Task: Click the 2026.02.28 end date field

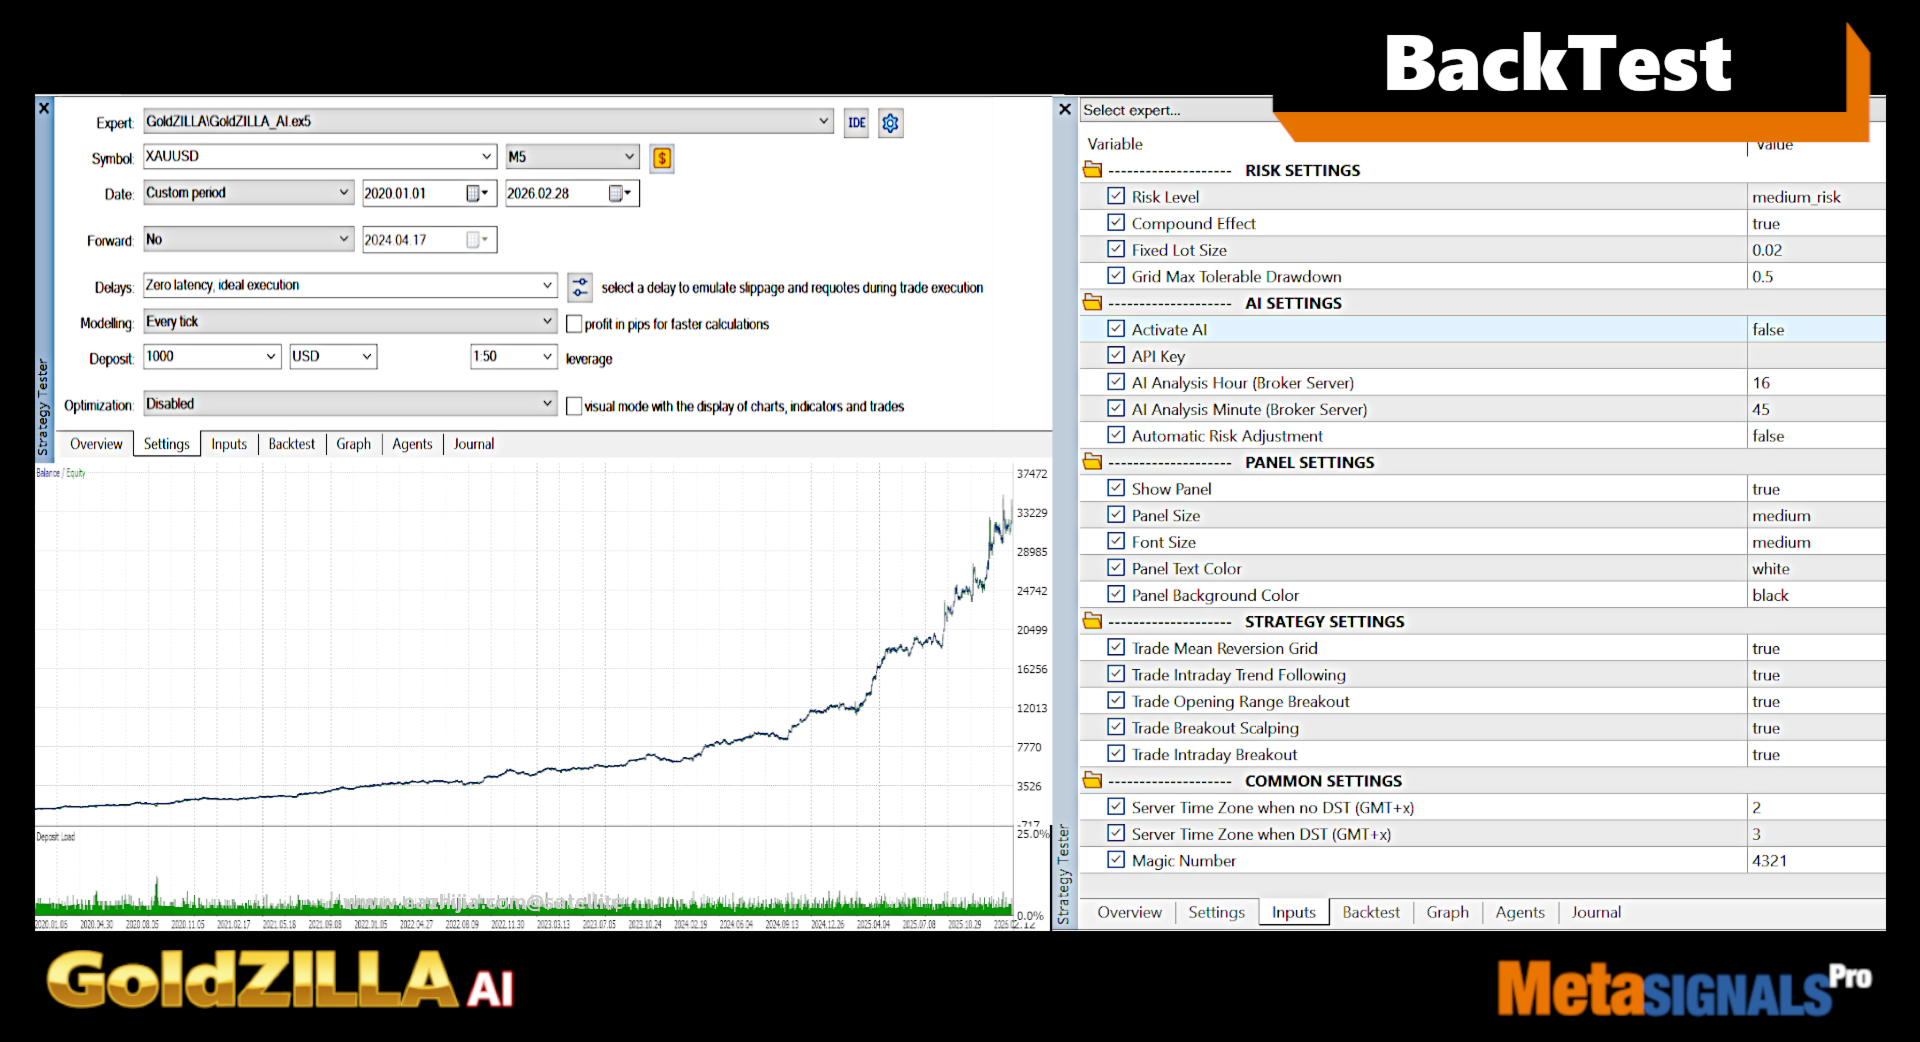Action: tap(556, 193)
